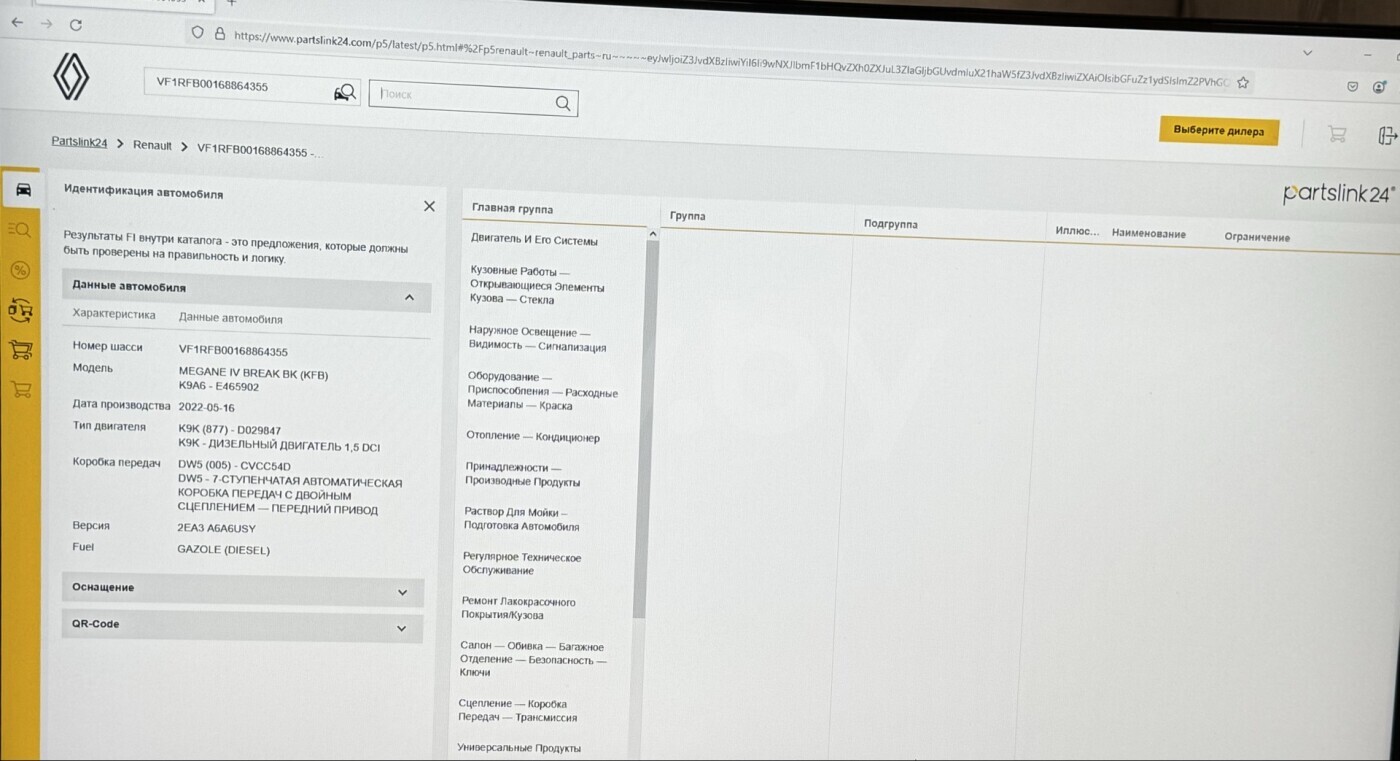Select Ремонт Лакокрасочного Покрытия/Кузова group
Screen dimensions: 1400x761
tap(518, 608)
